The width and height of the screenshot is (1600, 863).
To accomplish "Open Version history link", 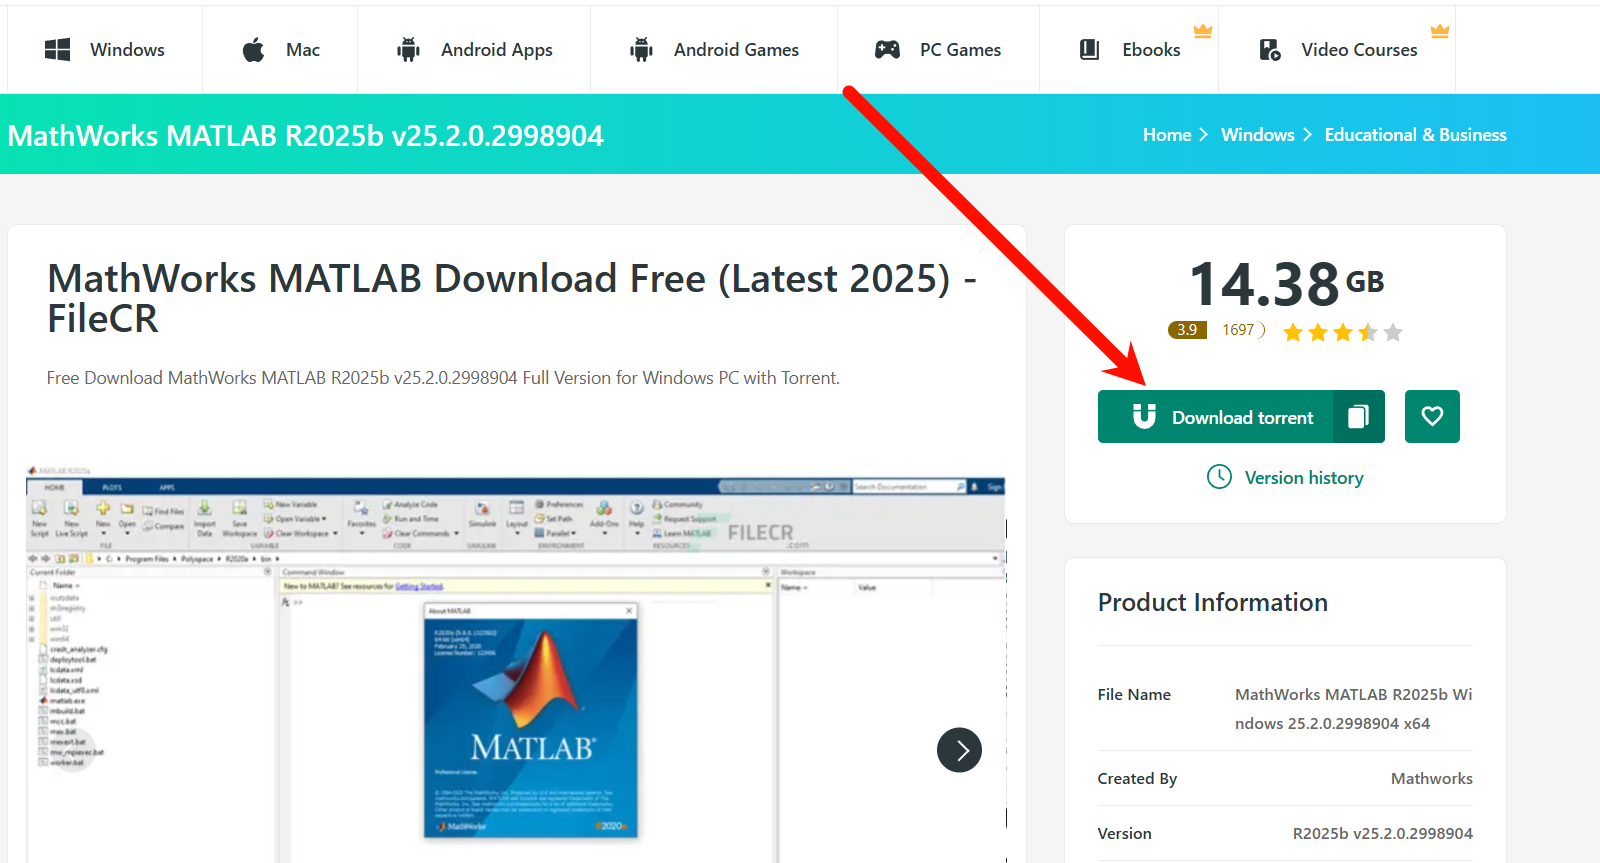I will (x=1304, y=478).
